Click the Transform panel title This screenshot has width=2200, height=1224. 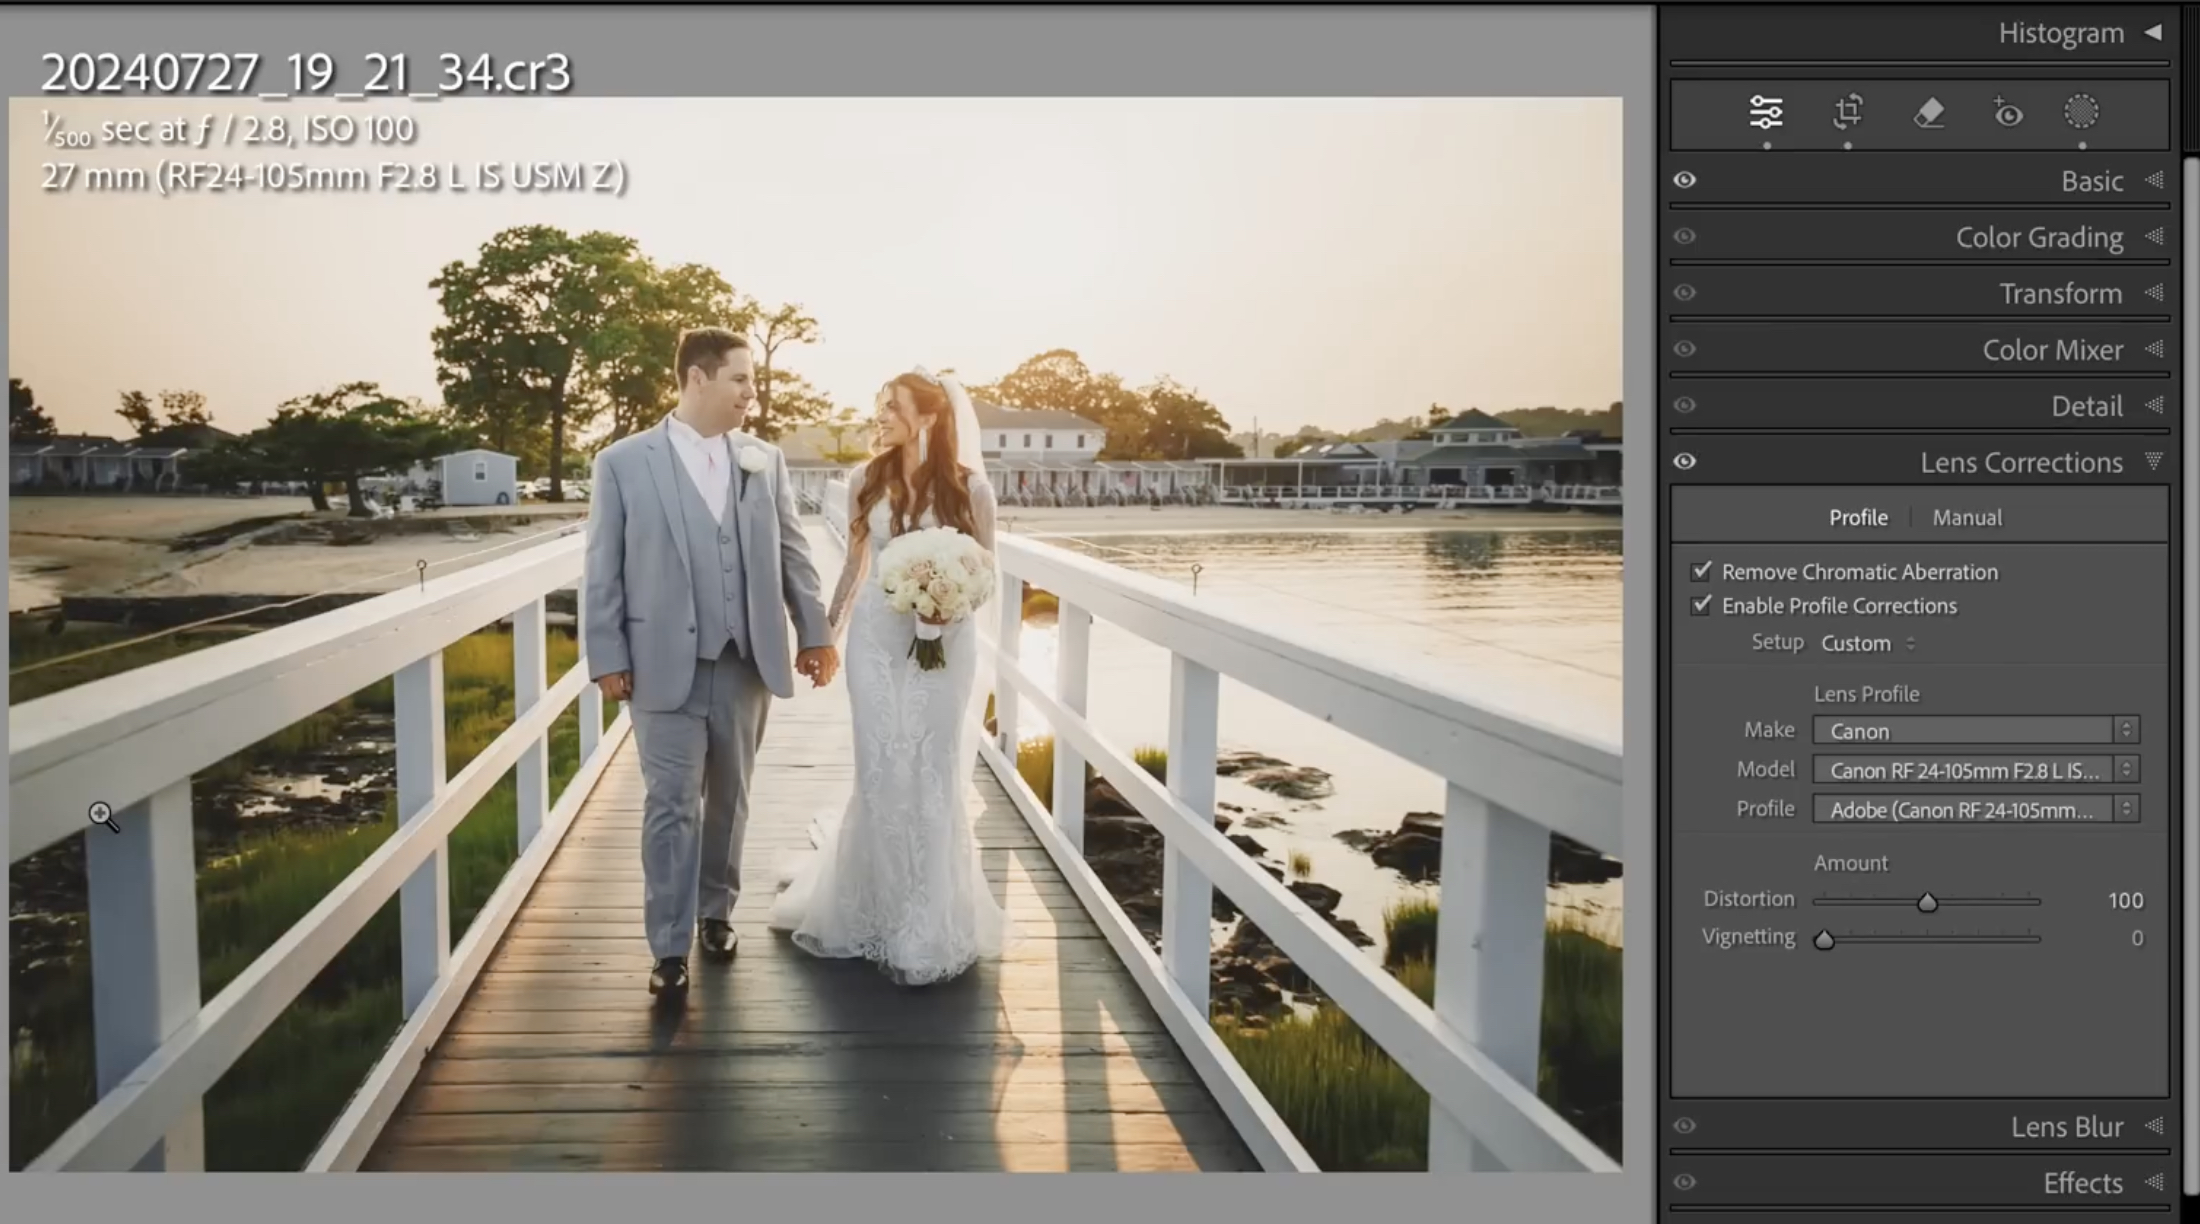click(2060, 294)
